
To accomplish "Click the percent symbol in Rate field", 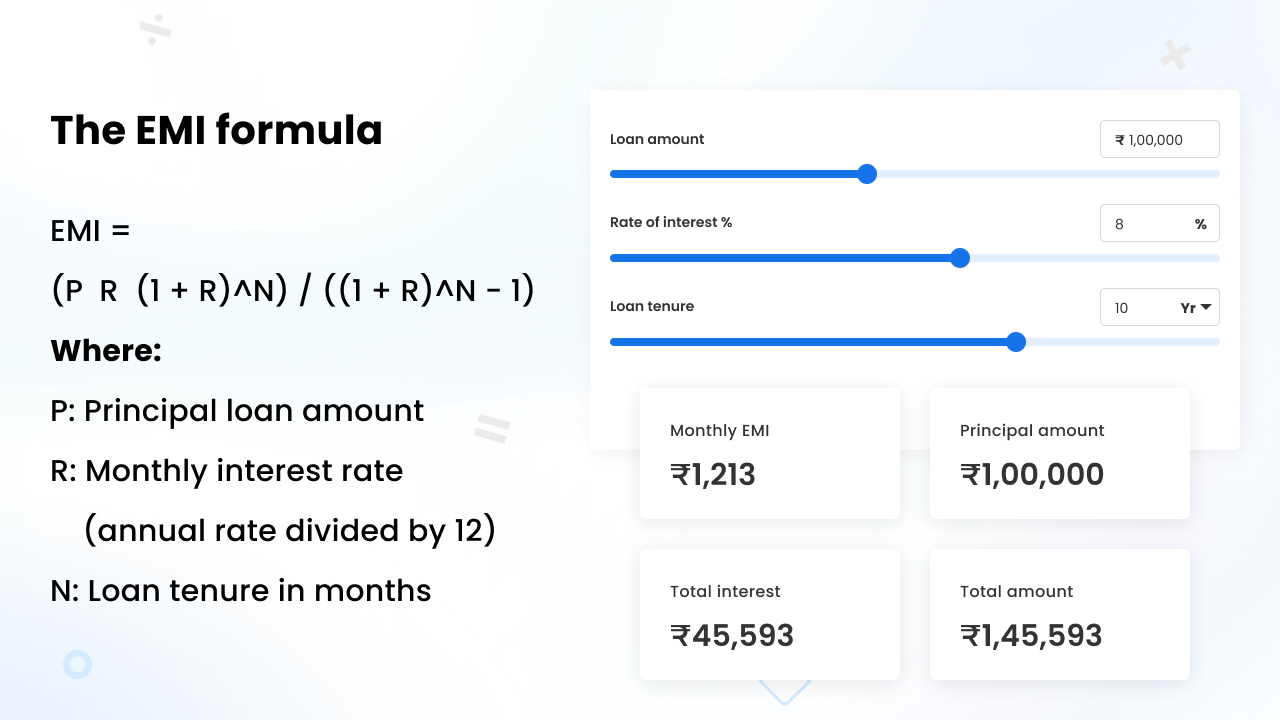I will 1201,223.
